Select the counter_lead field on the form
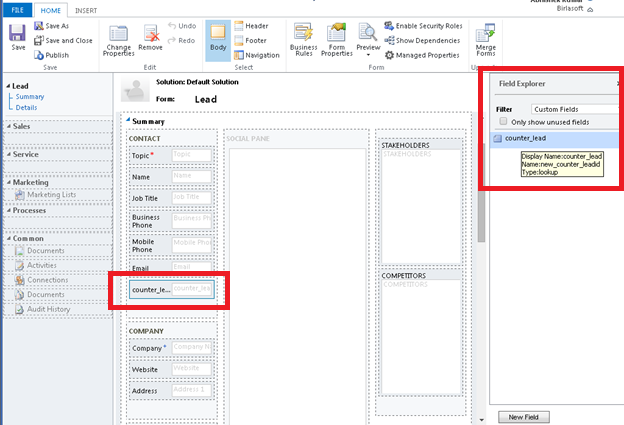Image resolution: width=624 pixels, height=425 pixels. pos(172,289)
